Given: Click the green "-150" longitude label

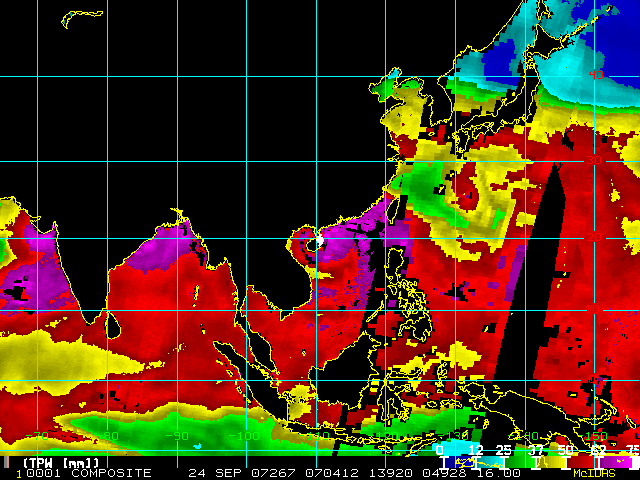Looking at the screenshot, I should point(592,436).
